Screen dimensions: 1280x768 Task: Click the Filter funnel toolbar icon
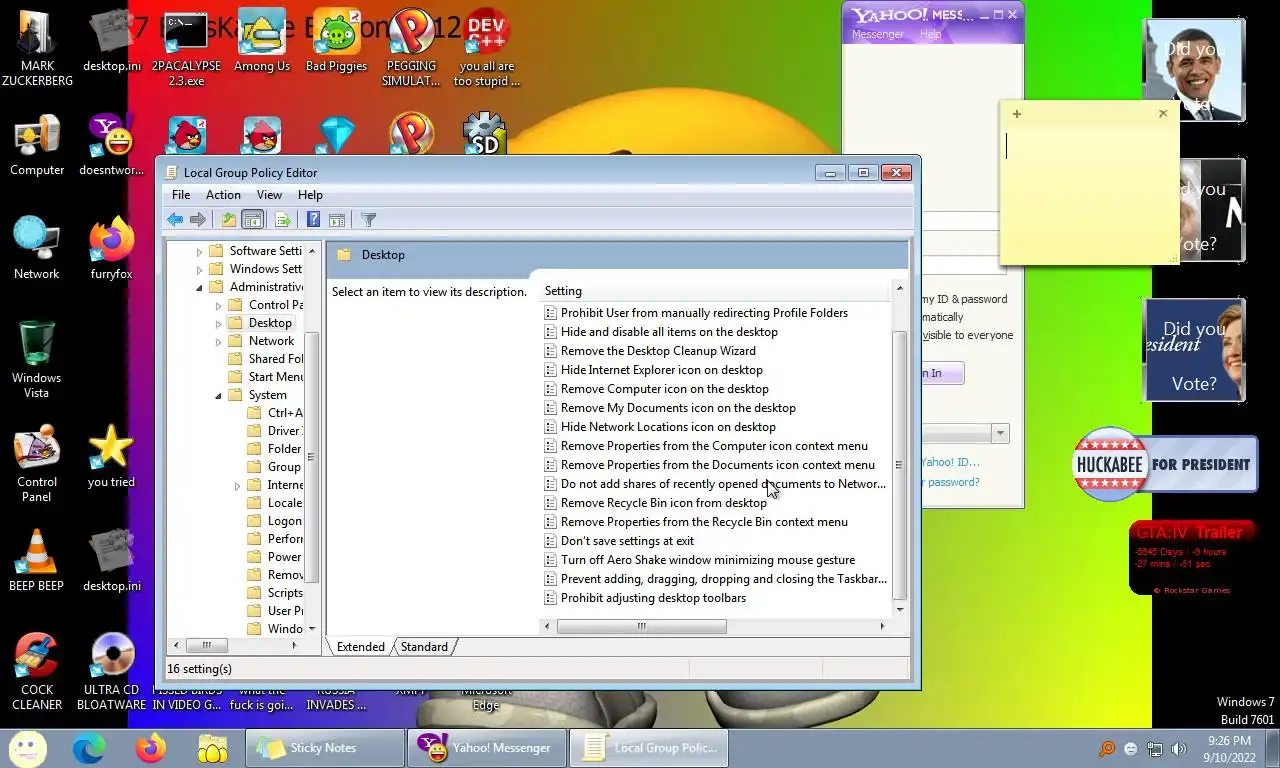tap(368, 220)
